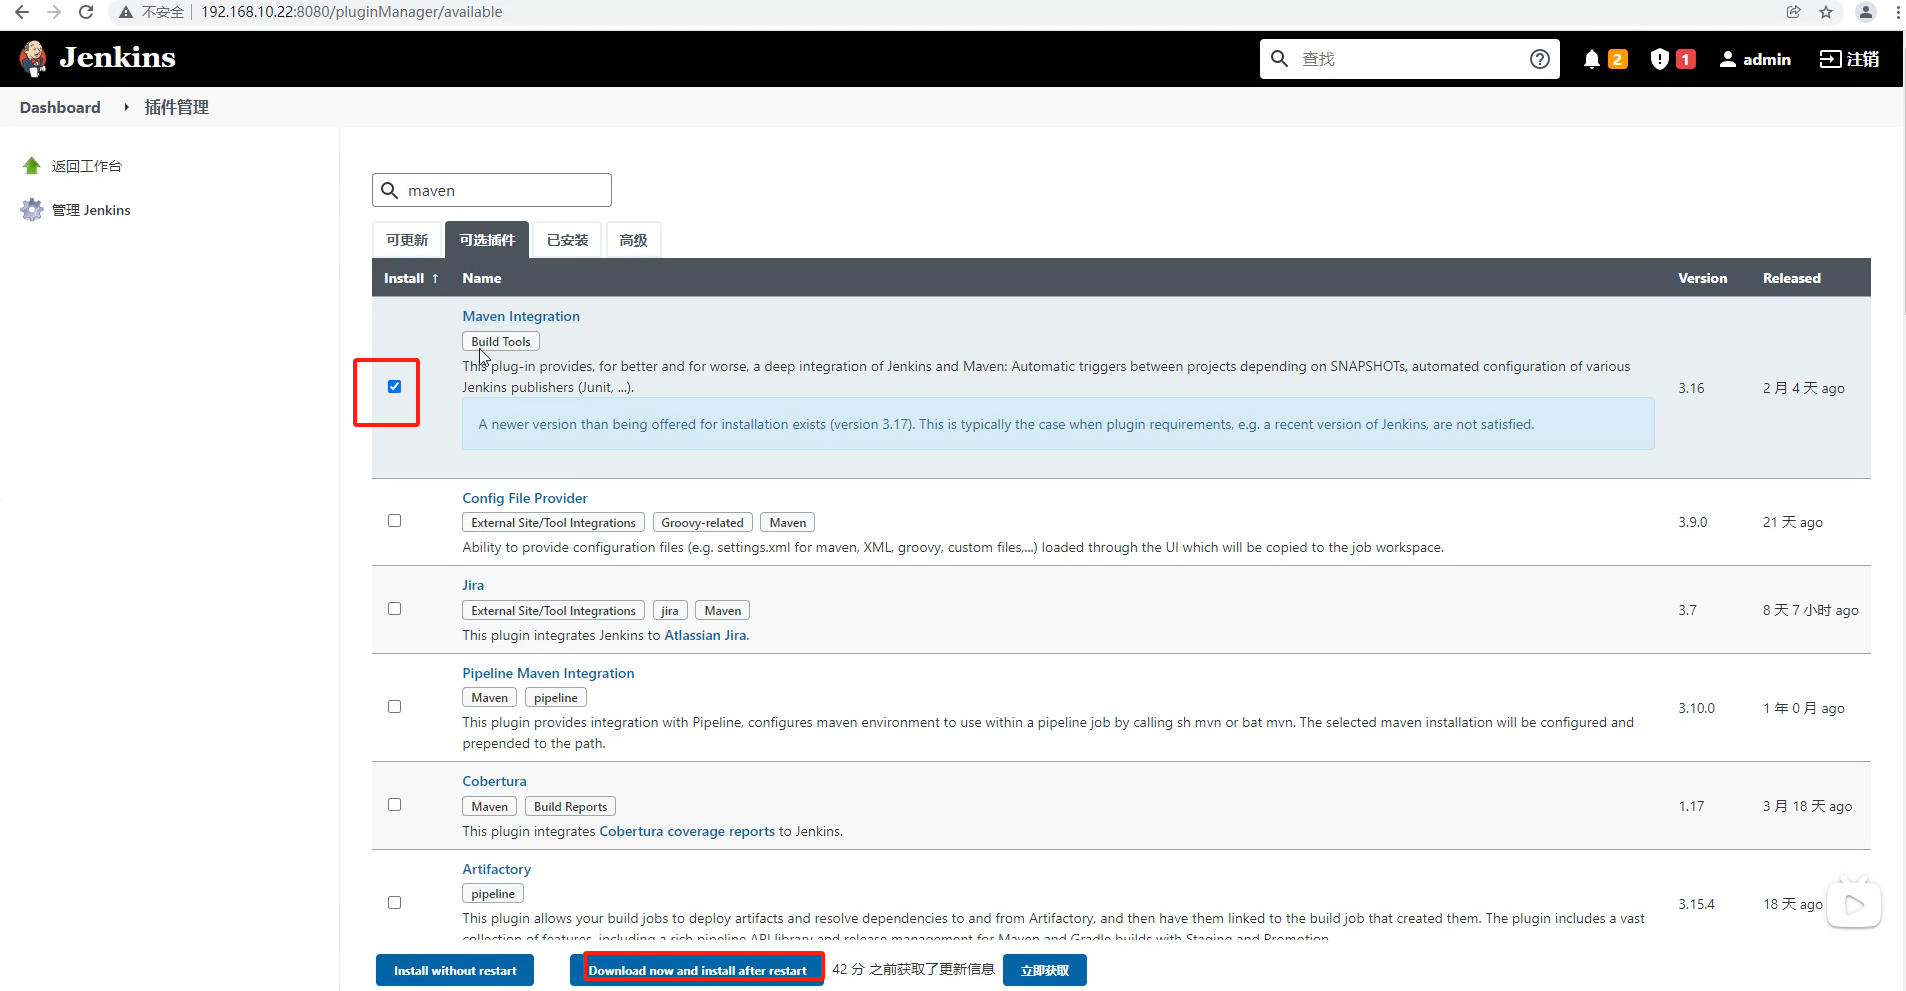Open the Maven Integration plugin link

click(x=521, y=316)
